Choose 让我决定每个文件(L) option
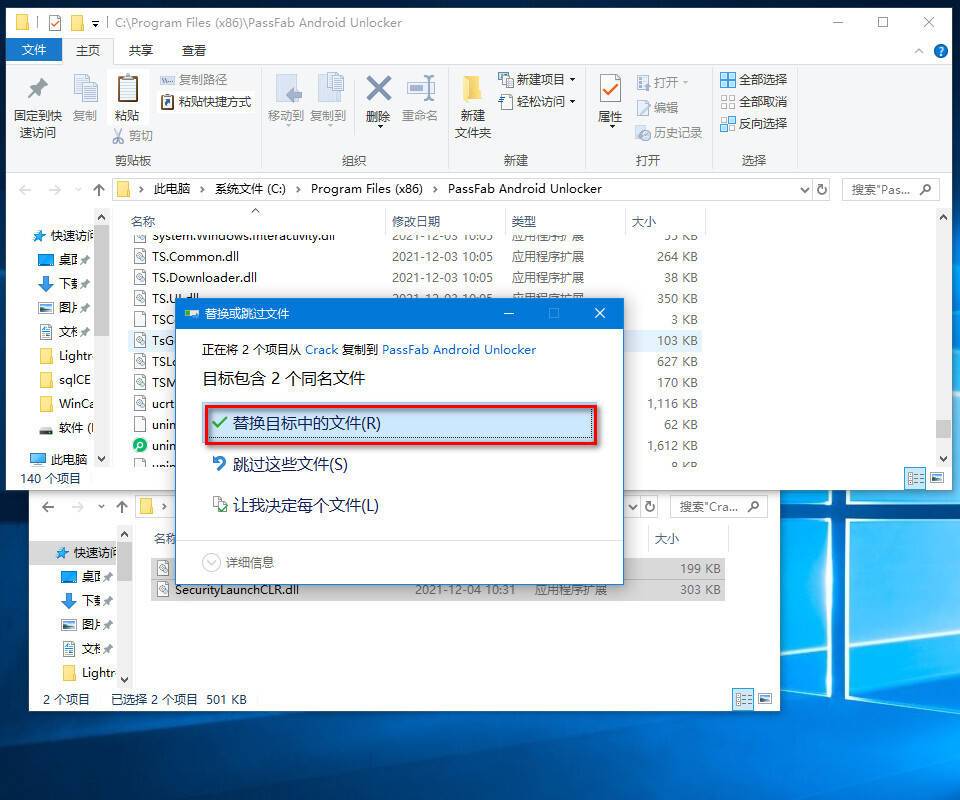 (305, 506)
